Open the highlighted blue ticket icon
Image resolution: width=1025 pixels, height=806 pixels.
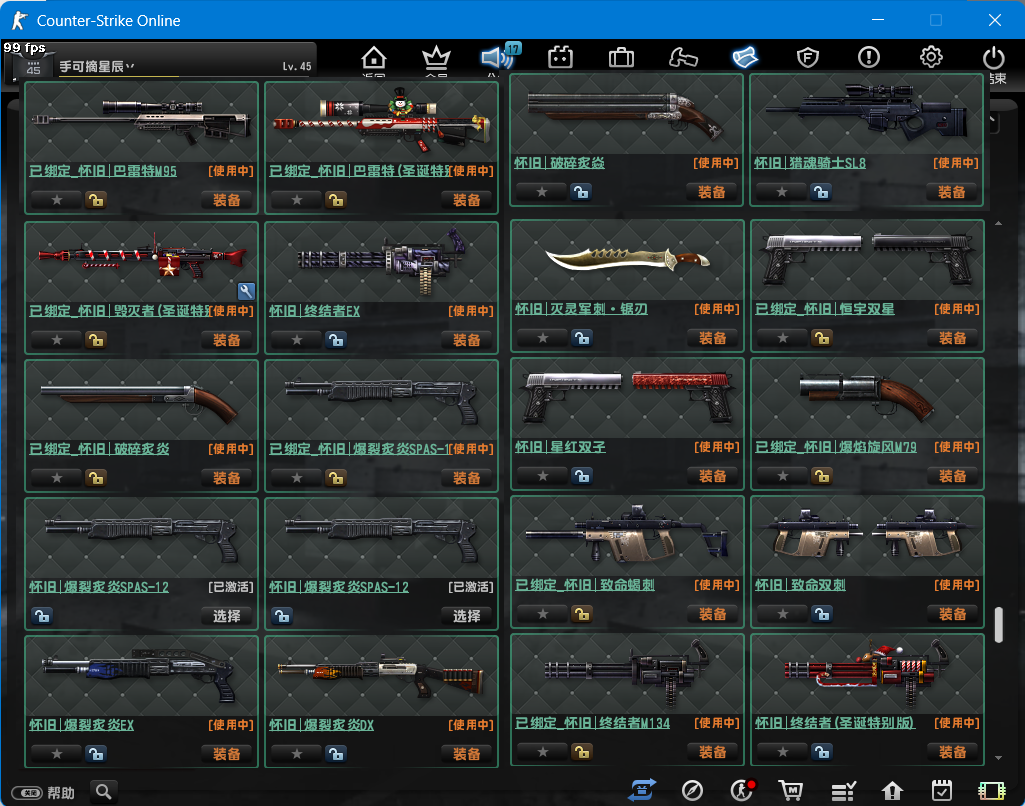745,58
